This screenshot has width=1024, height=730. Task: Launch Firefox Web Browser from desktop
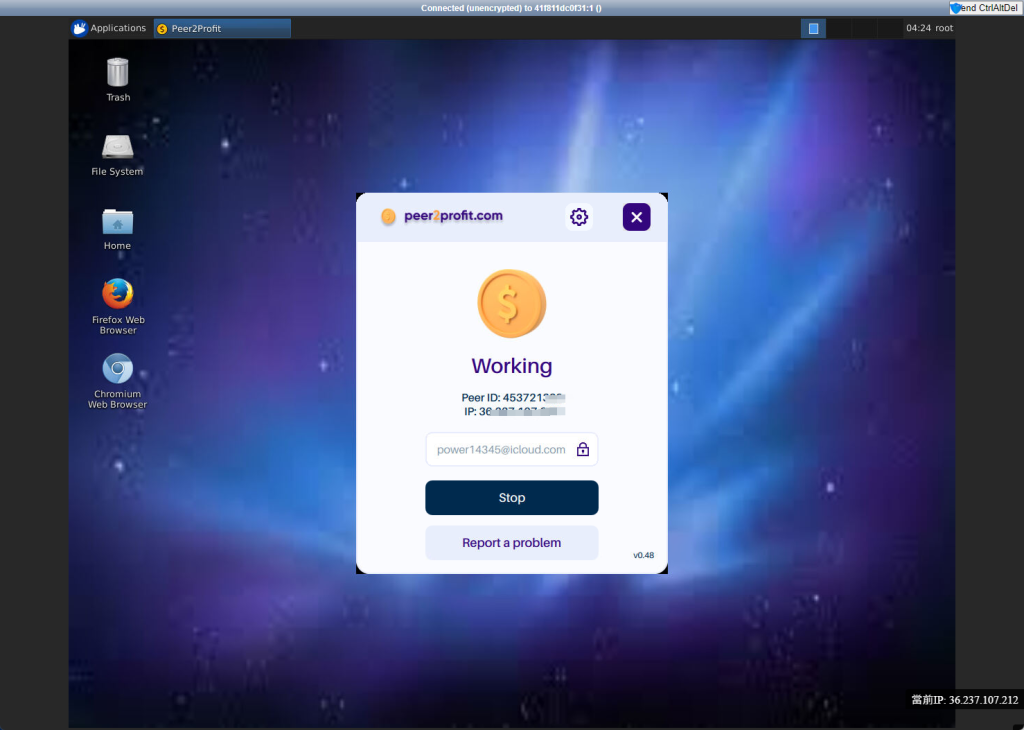[x=118, y=307]
